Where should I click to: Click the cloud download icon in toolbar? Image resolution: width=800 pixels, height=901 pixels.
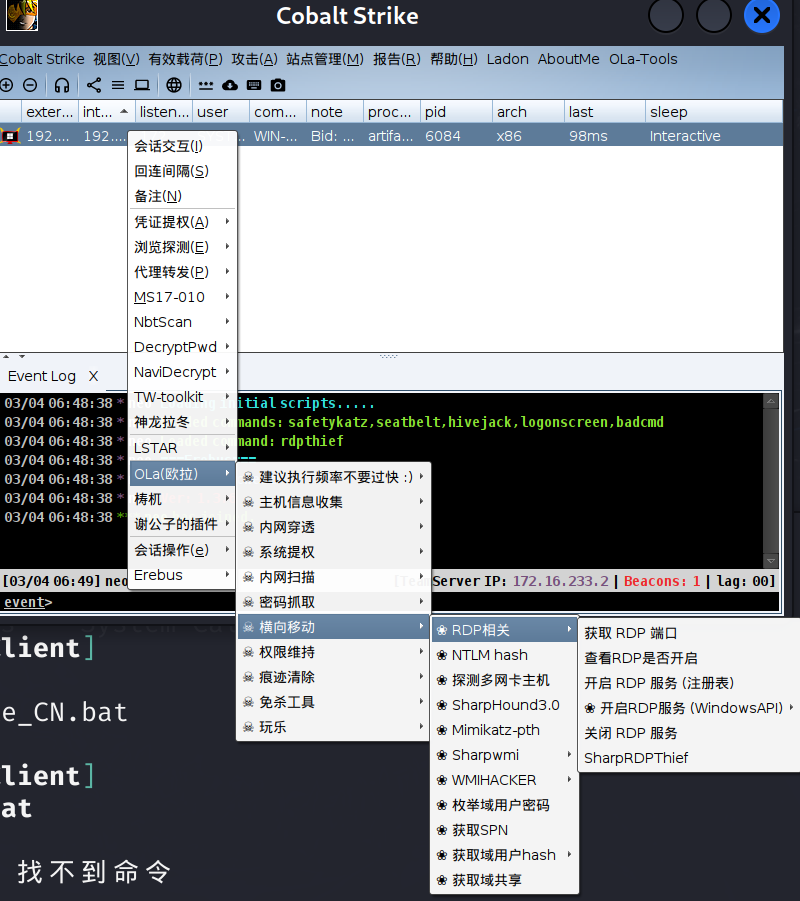(230, 85)
